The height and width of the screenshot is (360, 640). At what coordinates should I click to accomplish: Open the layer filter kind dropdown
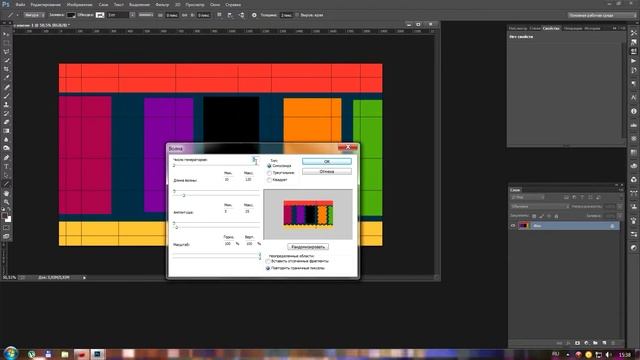pyautogui.click(x=527, y=198)
